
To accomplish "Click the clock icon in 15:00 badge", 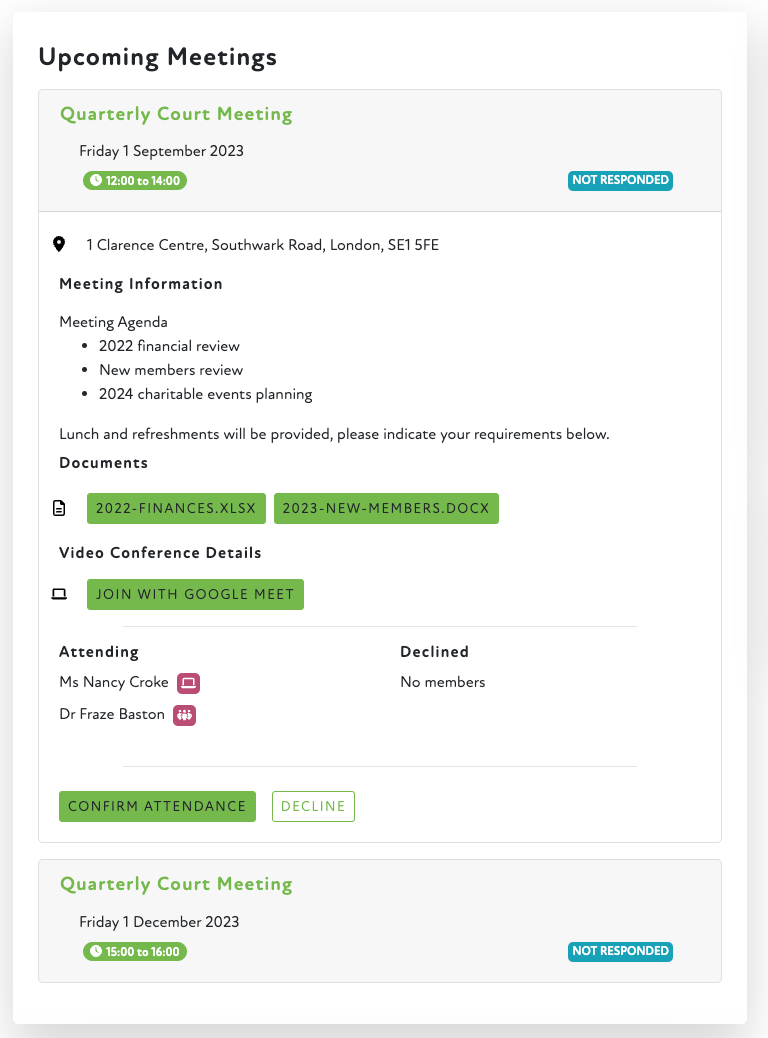I will (96, 952).
